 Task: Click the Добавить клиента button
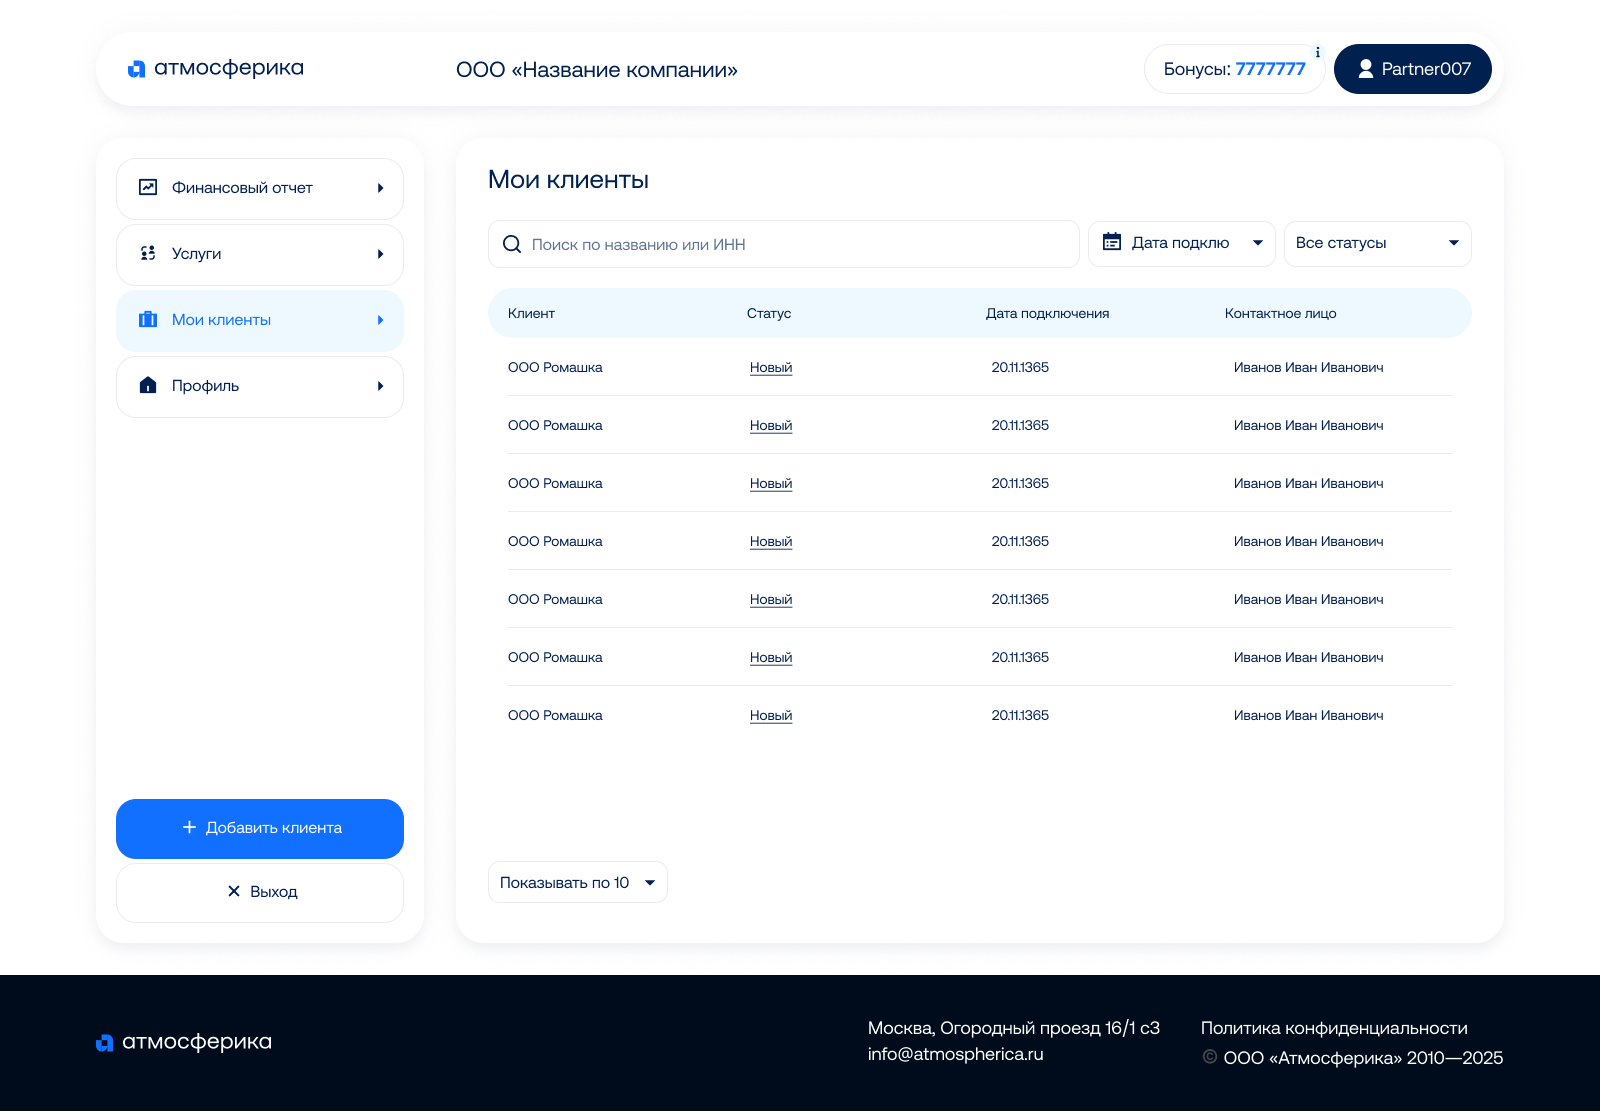260,829
